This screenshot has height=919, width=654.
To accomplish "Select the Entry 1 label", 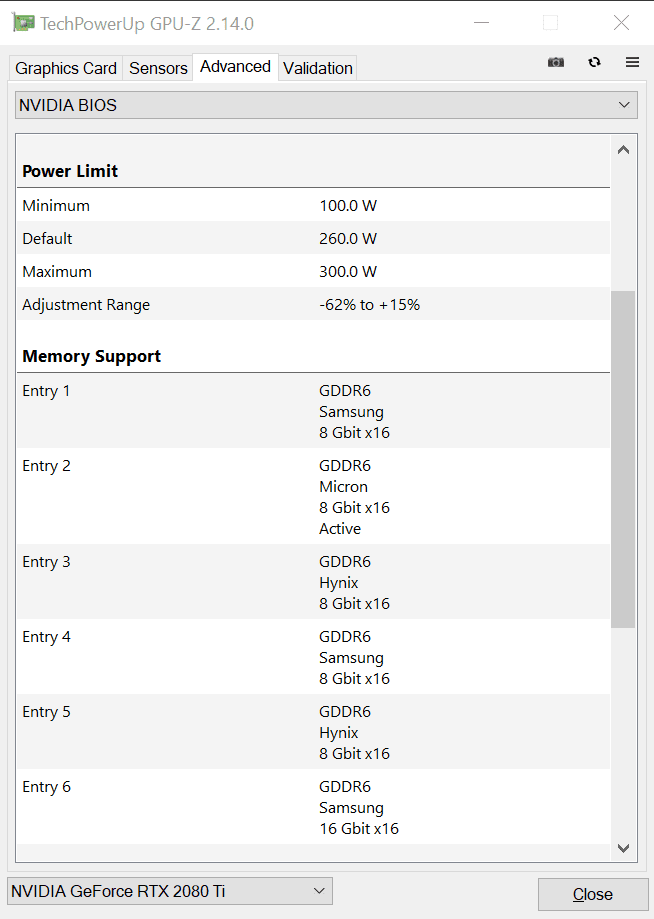I will point(46,391).
